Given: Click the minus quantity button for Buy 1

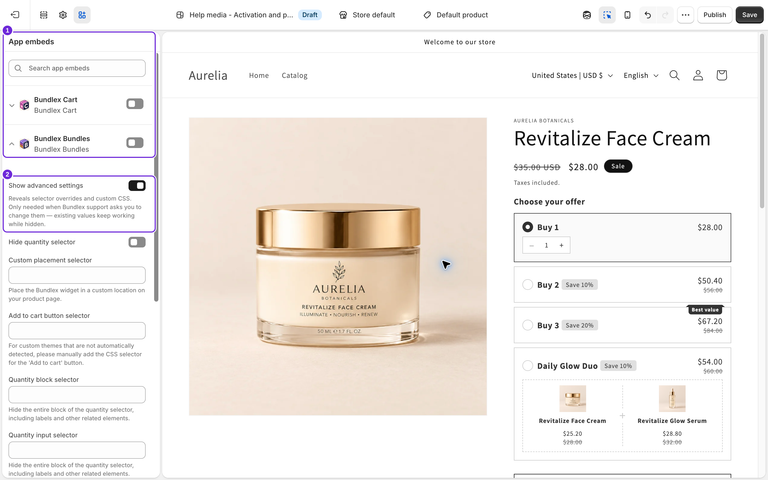Looking at the screenshot, I should [531, 245].
